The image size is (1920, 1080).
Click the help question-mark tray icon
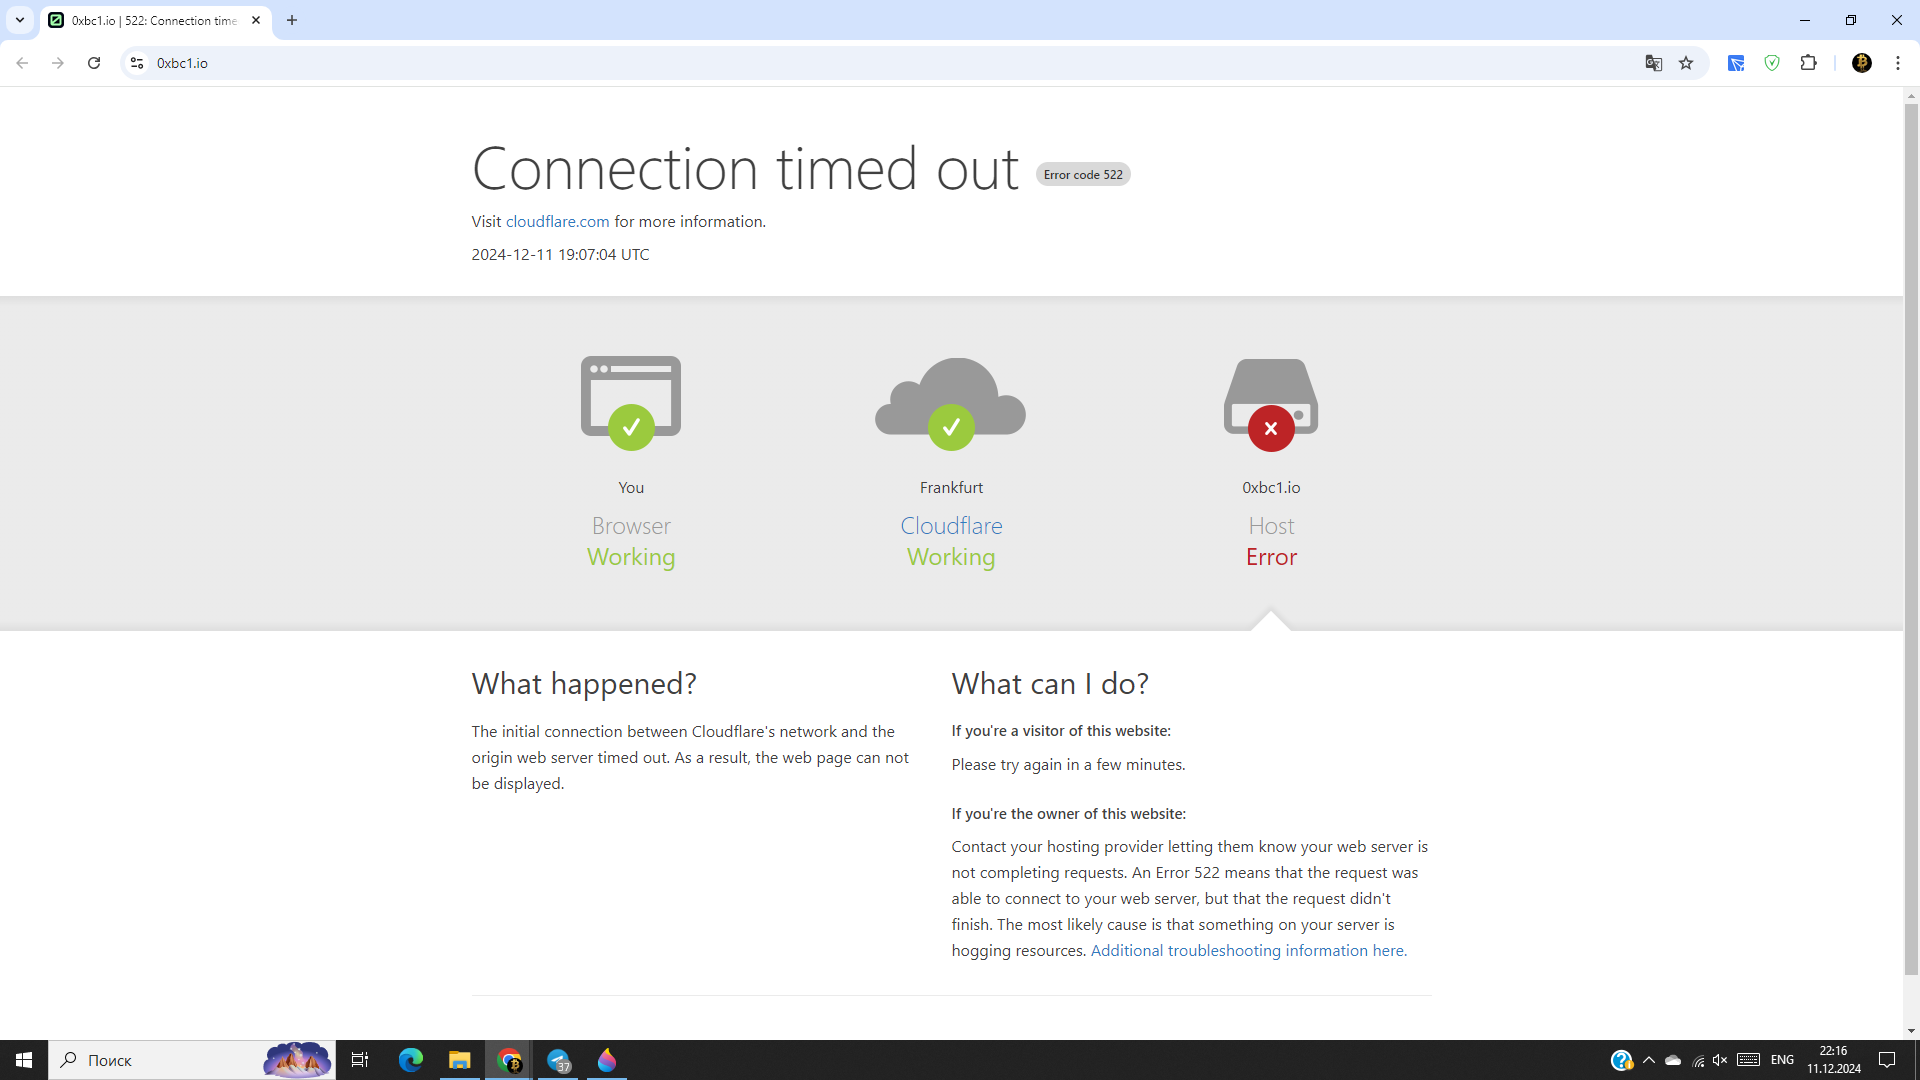(x=1621, y=1060)
